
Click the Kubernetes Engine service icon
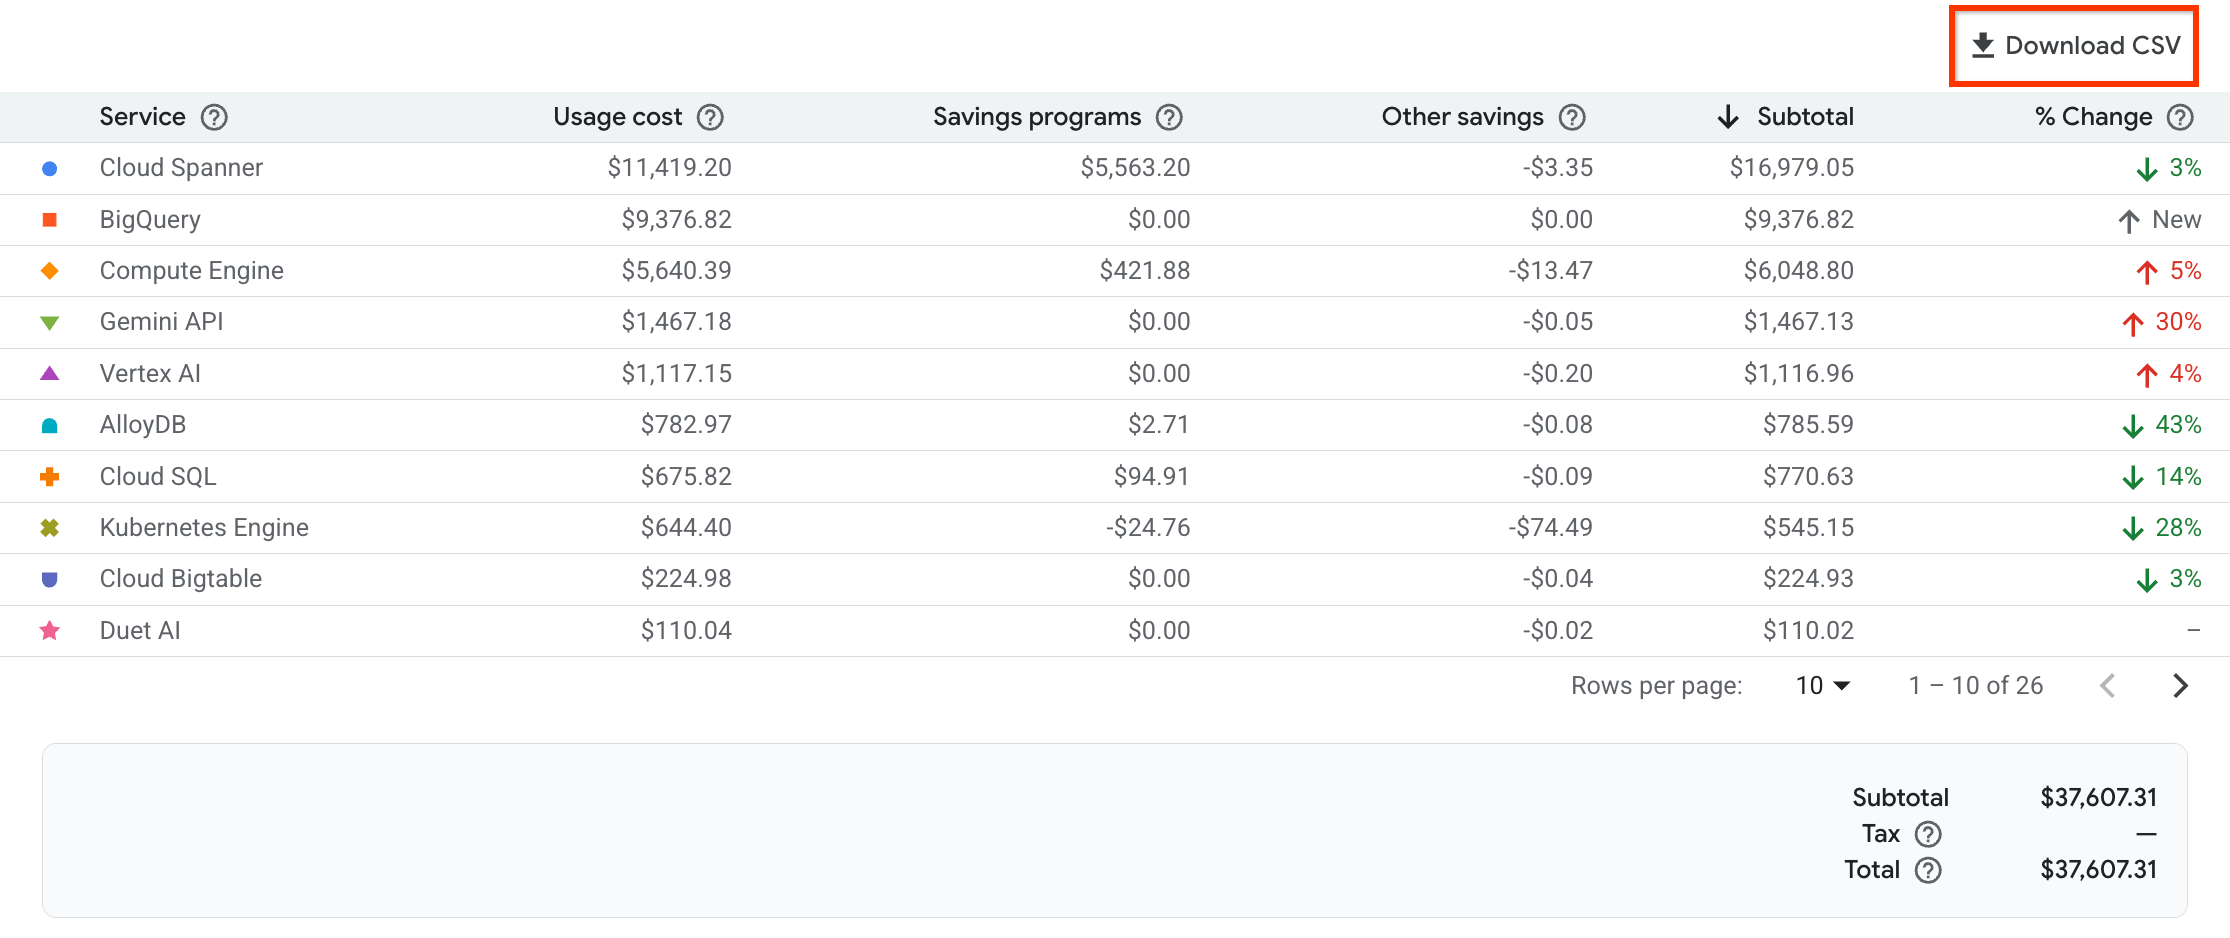(x=48, y=527)
